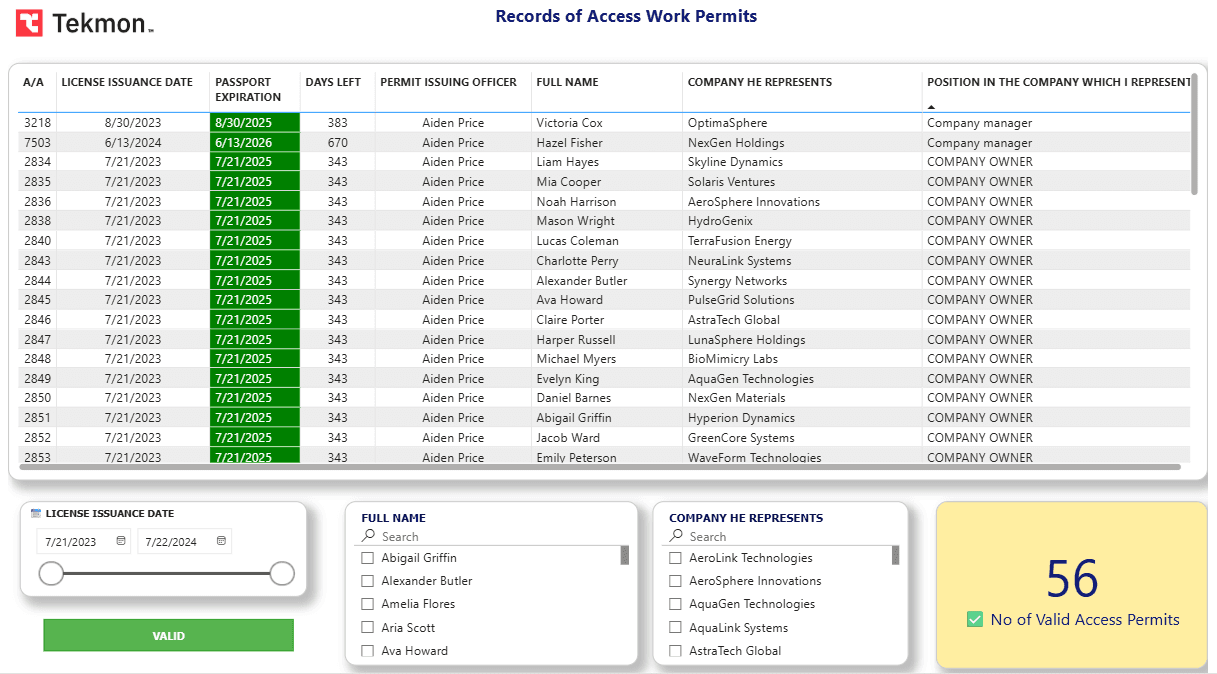Select the AquaGen Technologies checkbox
Viewport: 1217px width, 674px height.
pos(675,603)
